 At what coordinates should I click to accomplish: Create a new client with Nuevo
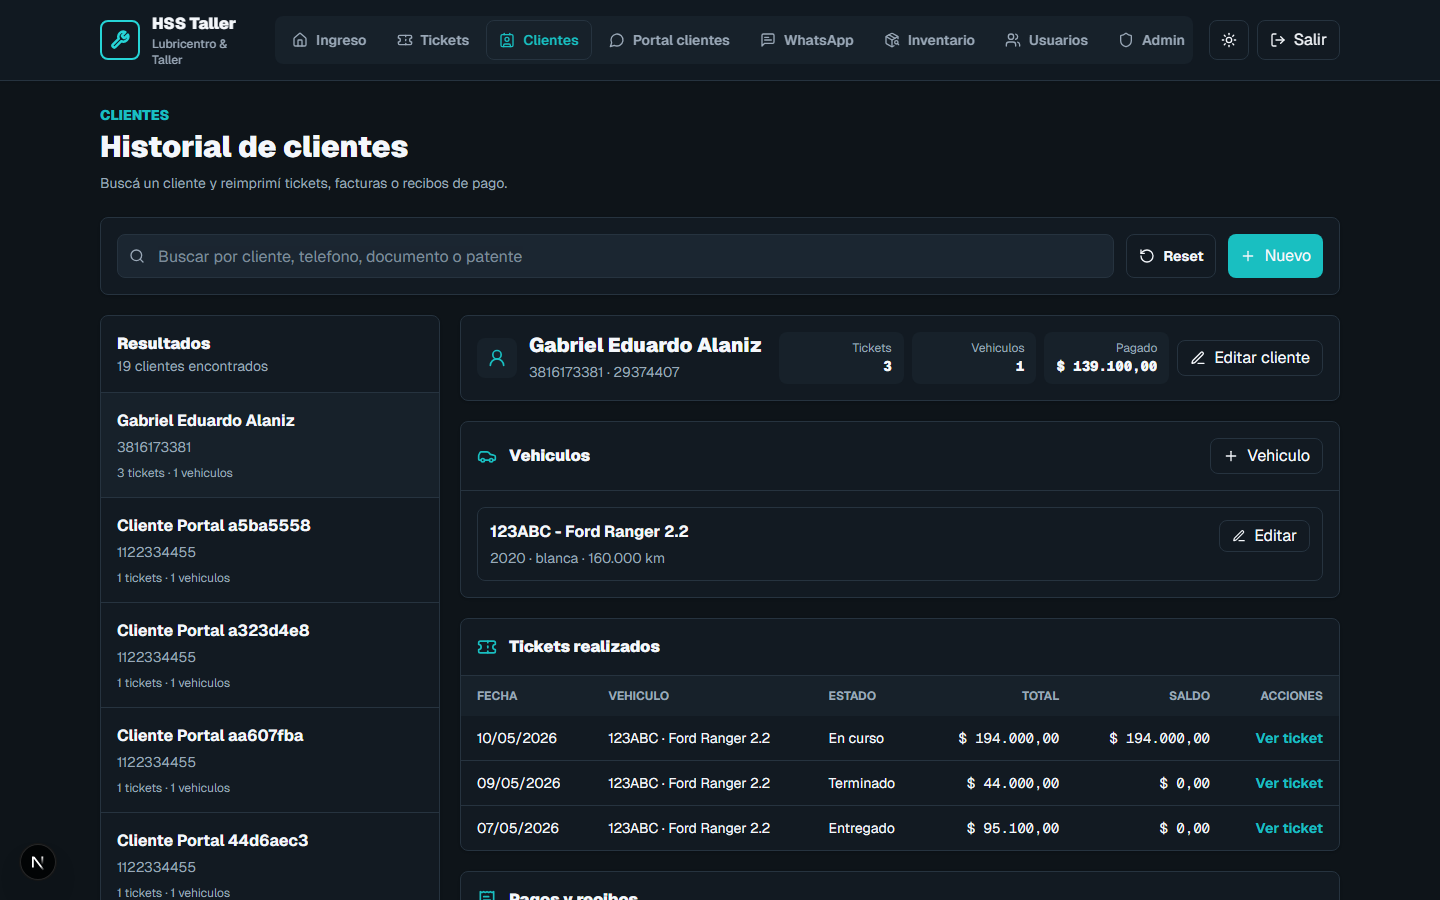(1275, 256)
